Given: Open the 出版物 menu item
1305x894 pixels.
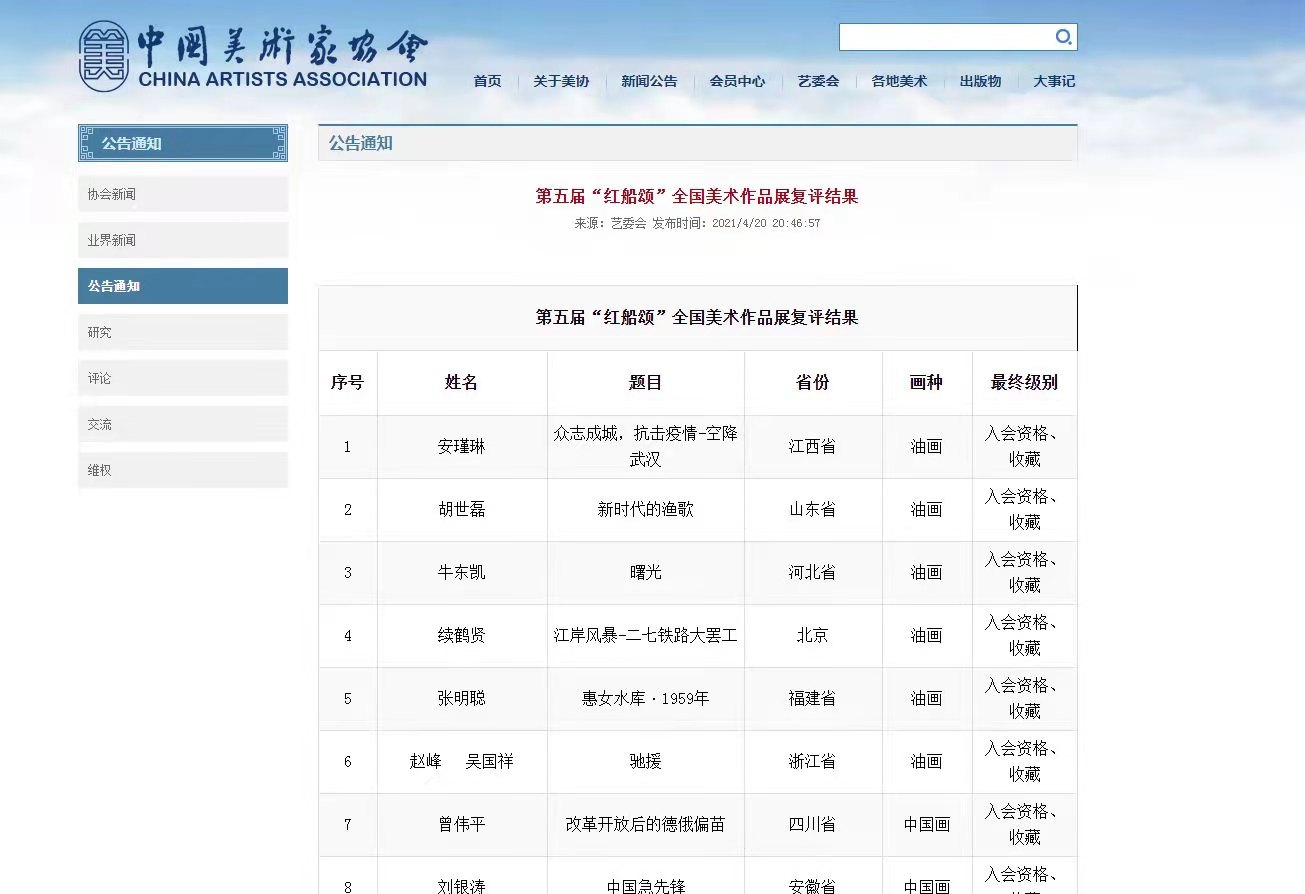Looking at the screenshot, I should 980,82.
